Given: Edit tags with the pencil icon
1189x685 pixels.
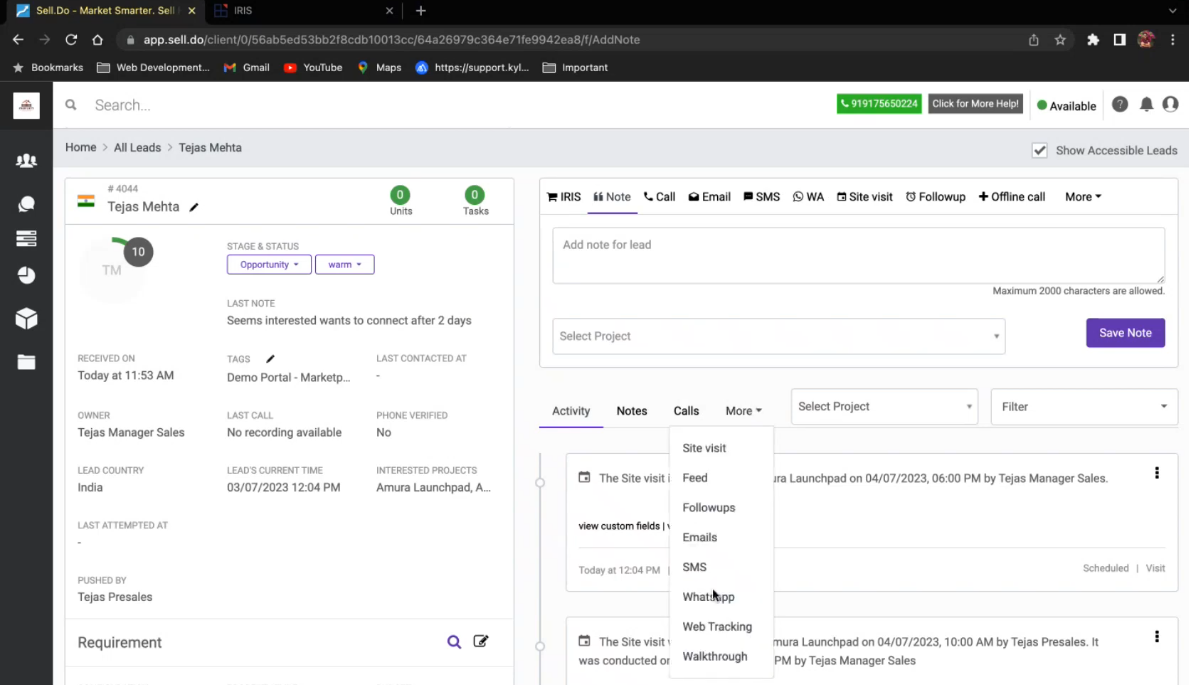Looking at the screenshot, I should click(270, 358).
